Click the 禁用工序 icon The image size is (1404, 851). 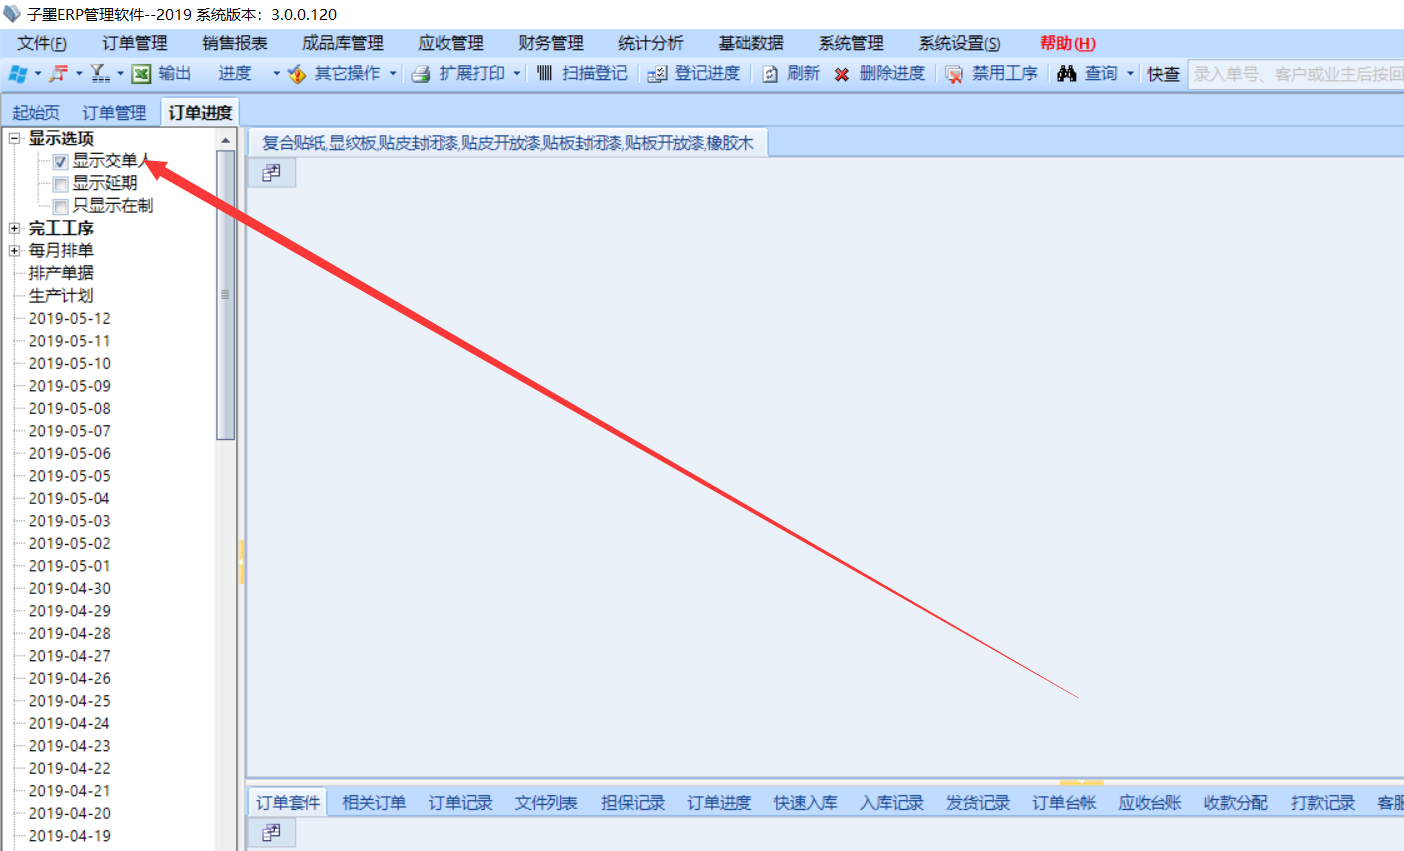pos(954,74)
